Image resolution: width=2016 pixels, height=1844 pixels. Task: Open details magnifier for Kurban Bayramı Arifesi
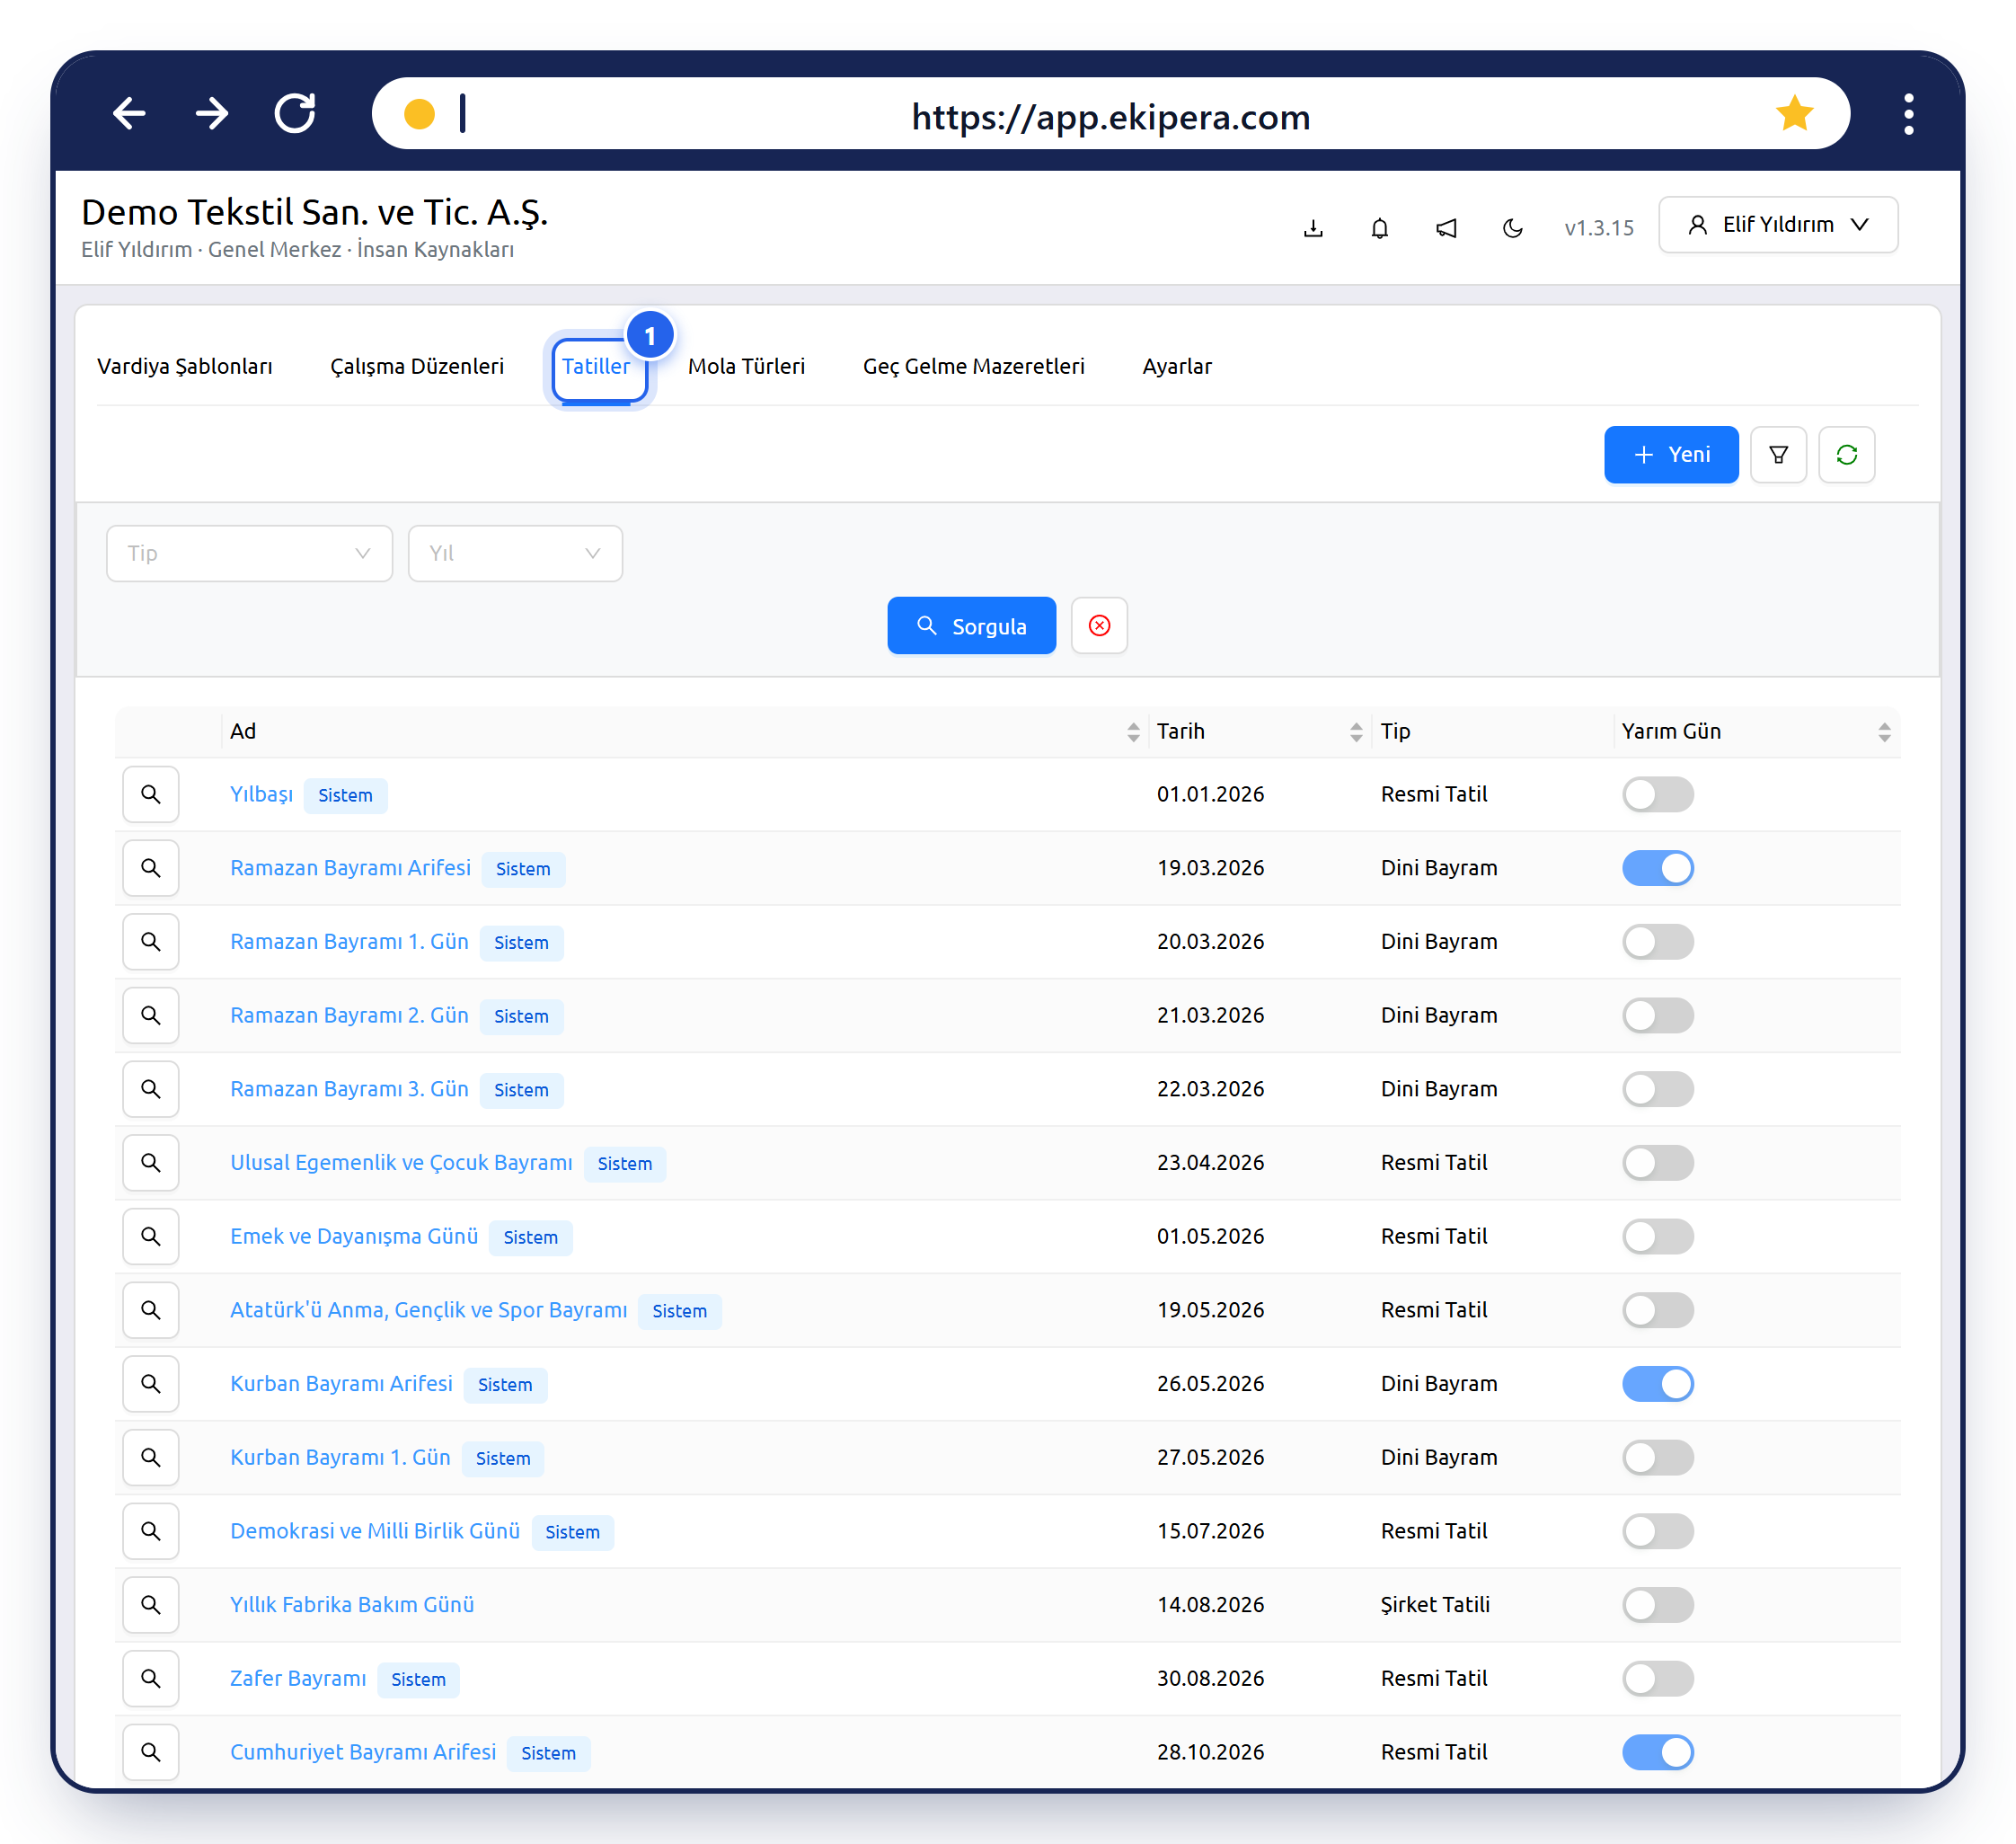[x=151, y=1383]
